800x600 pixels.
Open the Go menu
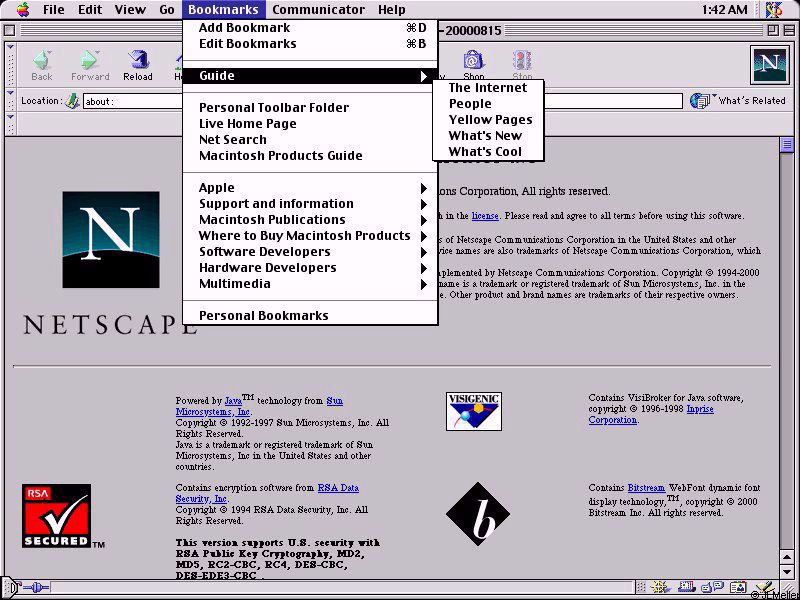point(167,10)
